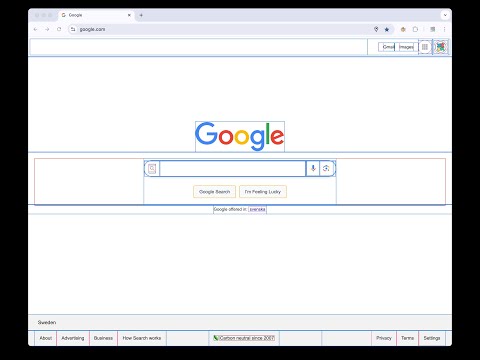Close the Google tab
The height and width of the screenshot is (360, 480).
tap(129, 15)
